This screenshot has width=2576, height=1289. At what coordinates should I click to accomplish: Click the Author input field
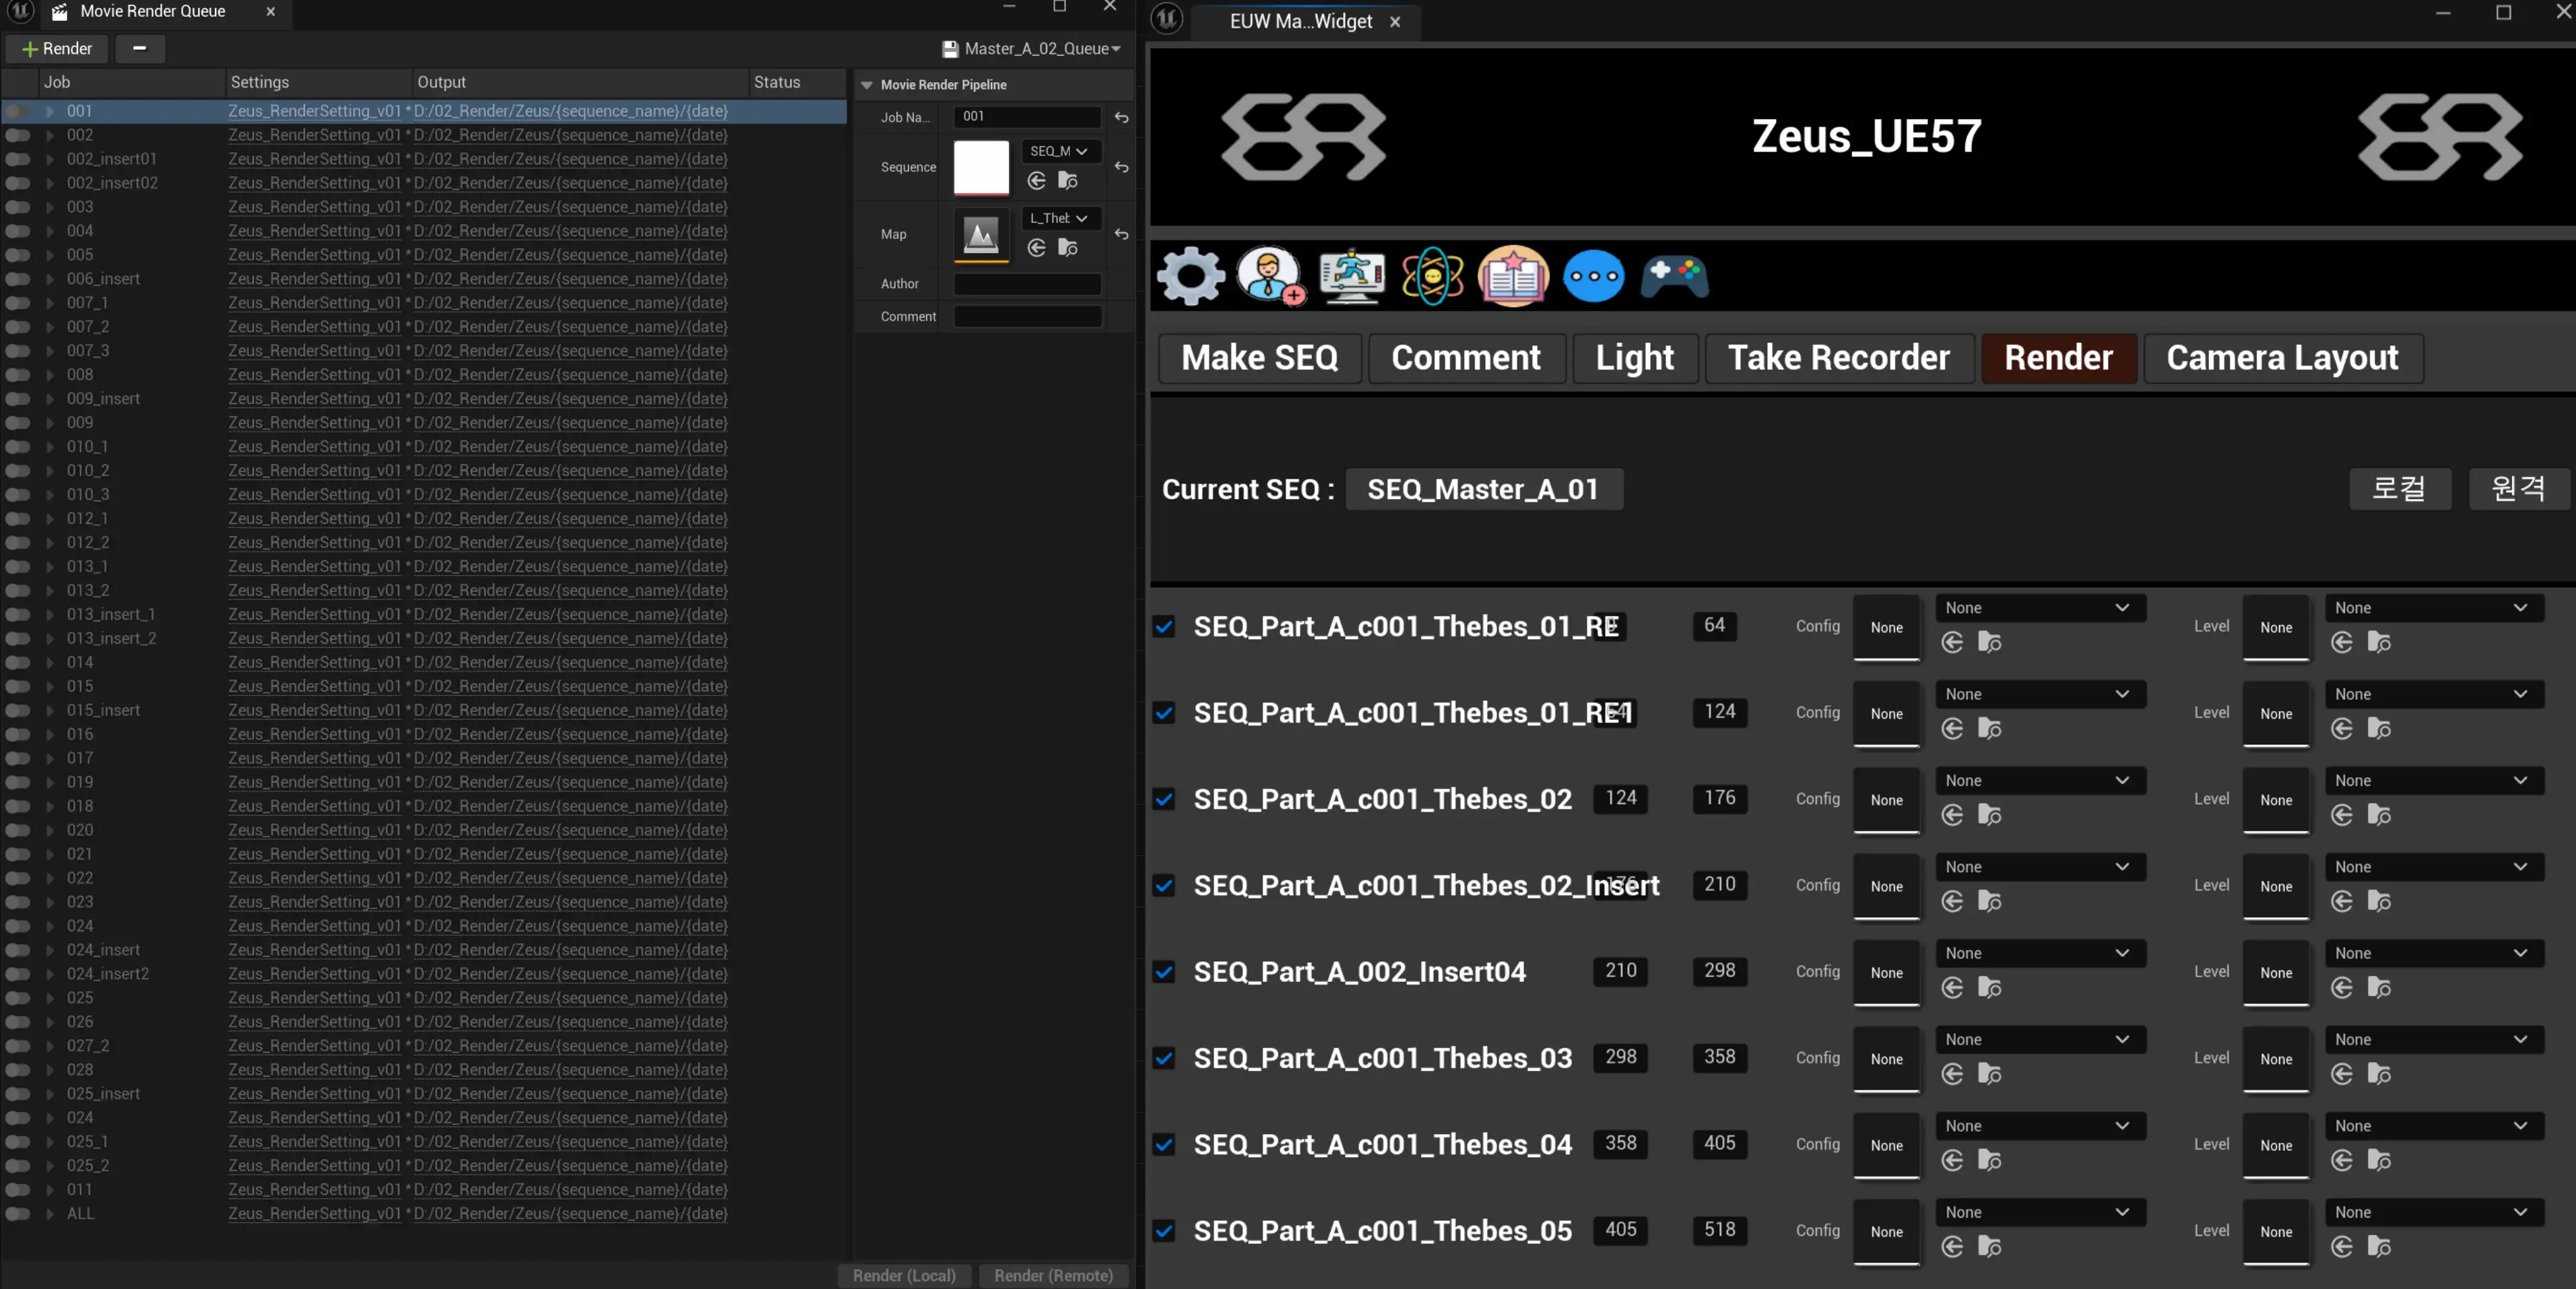[1027, 284]
